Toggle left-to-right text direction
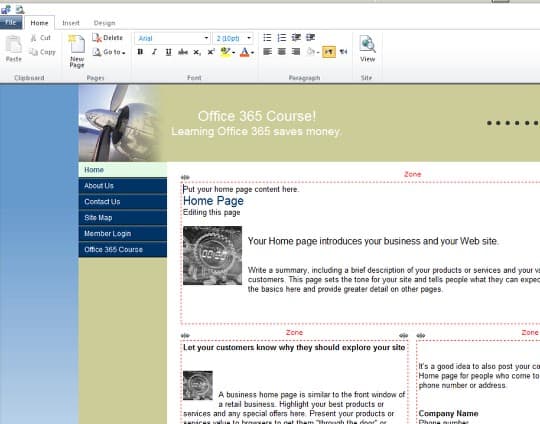 329,52
